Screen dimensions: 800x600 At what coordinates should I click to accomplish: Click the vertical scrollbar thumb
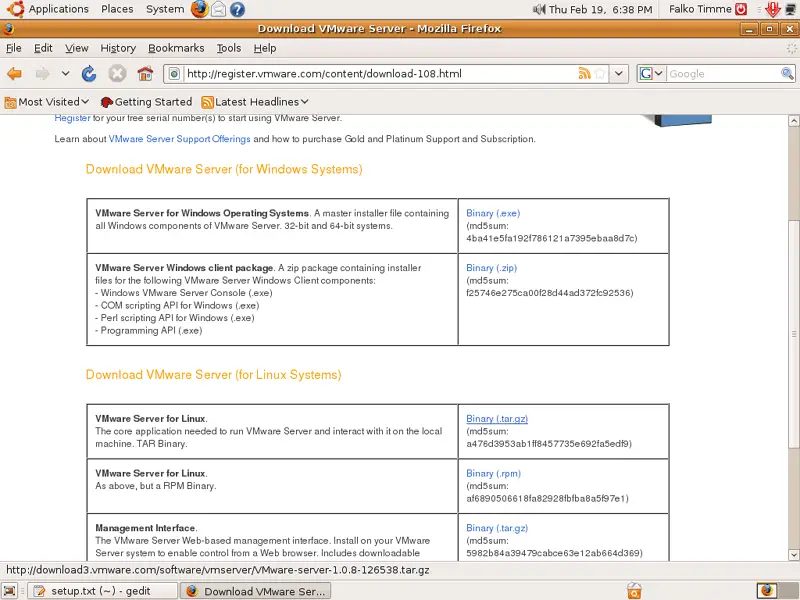793,334
